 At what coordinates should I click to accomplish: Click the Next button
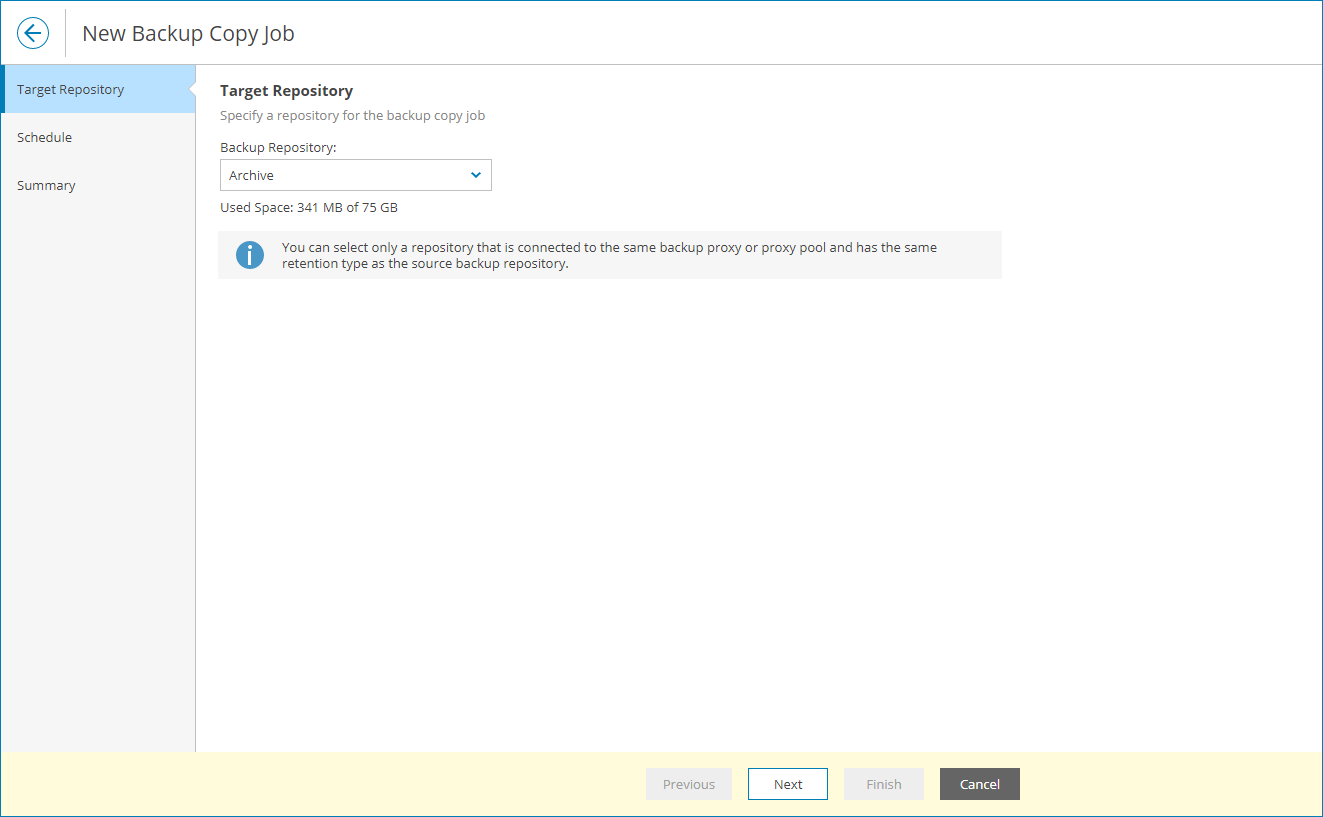(x=788, y=784)
